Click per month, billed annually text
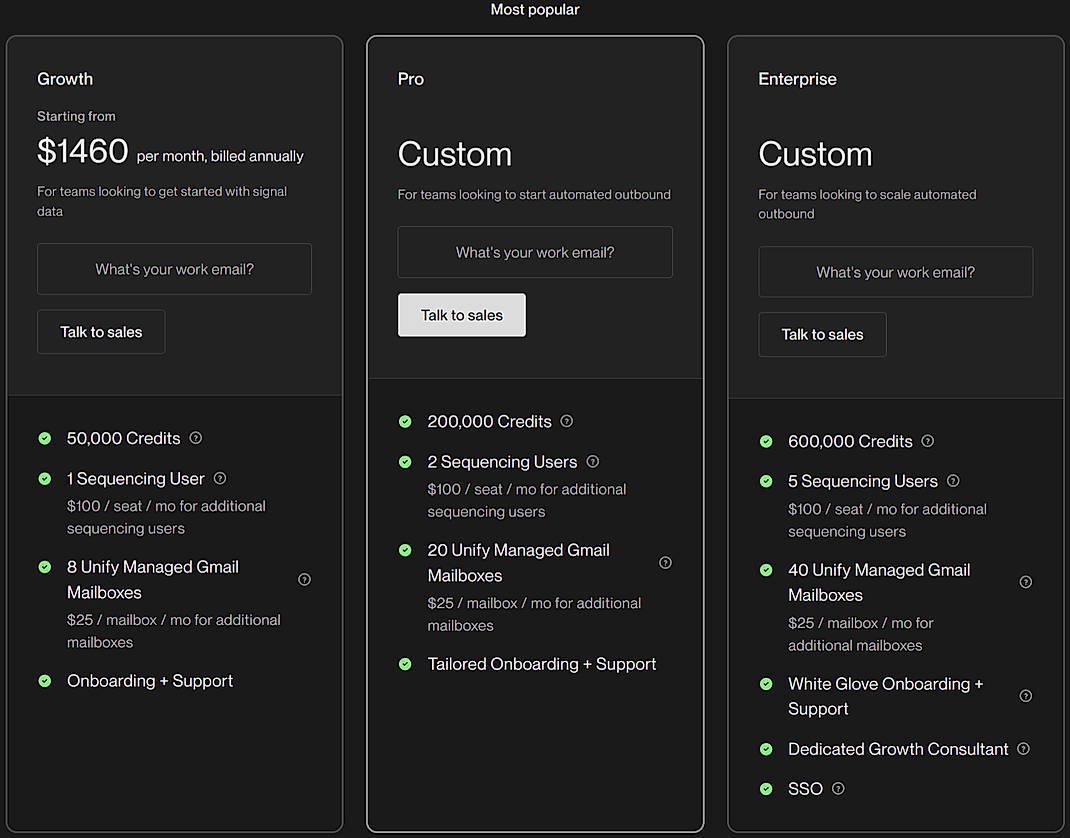1070x838 pixels. point(220,156)
